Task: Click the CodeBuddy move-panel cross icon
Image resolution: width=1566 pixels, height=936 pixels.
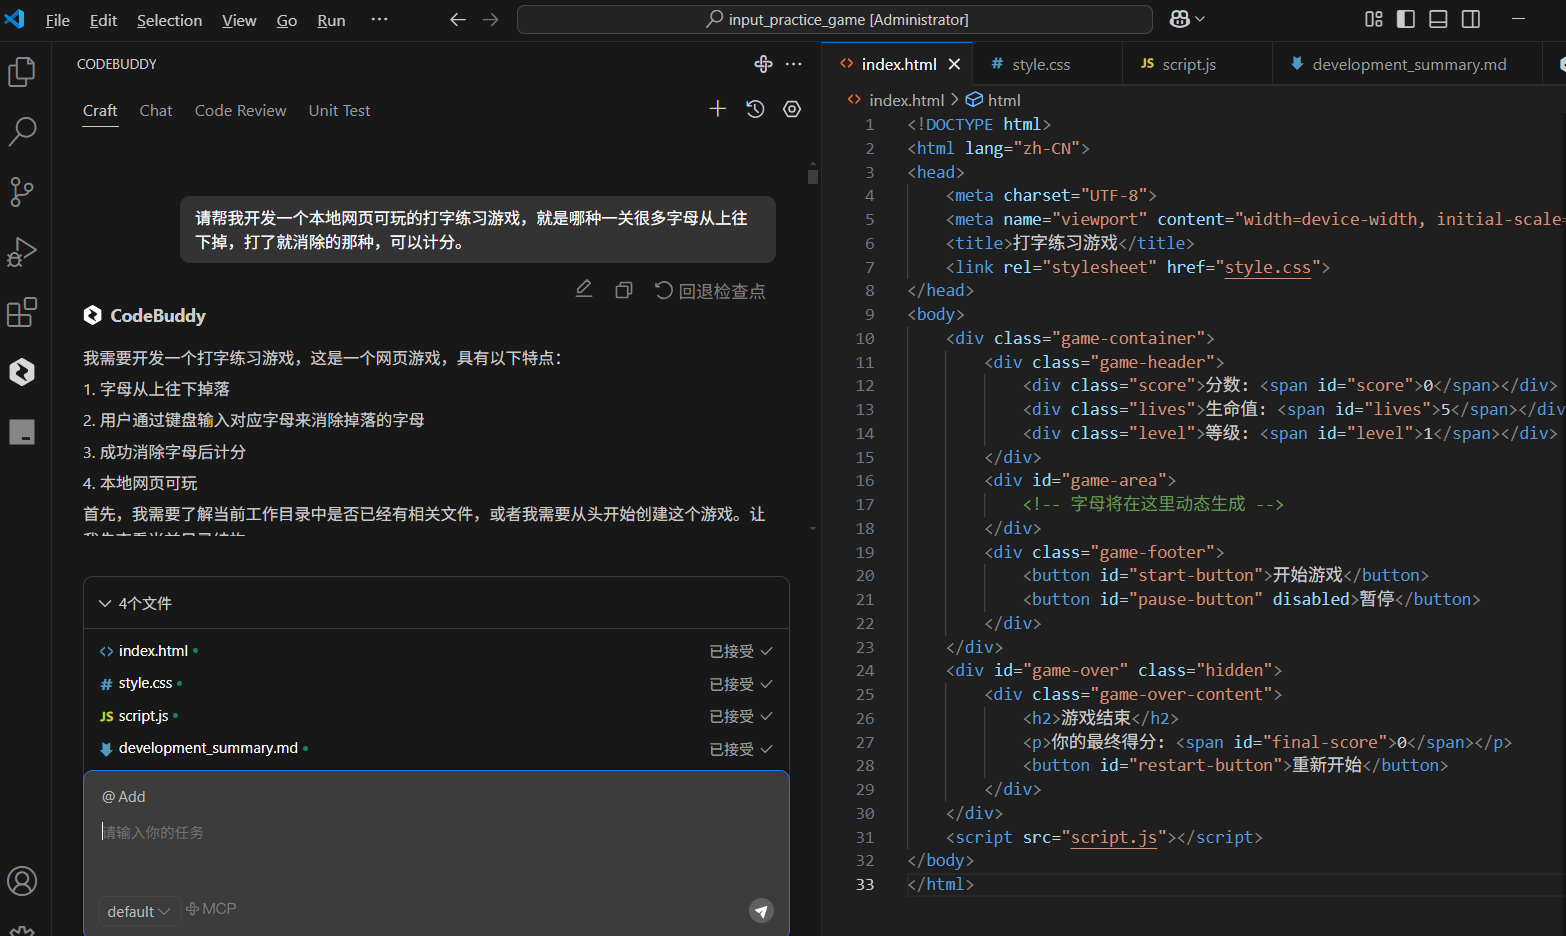Action: tap(763, 64)
